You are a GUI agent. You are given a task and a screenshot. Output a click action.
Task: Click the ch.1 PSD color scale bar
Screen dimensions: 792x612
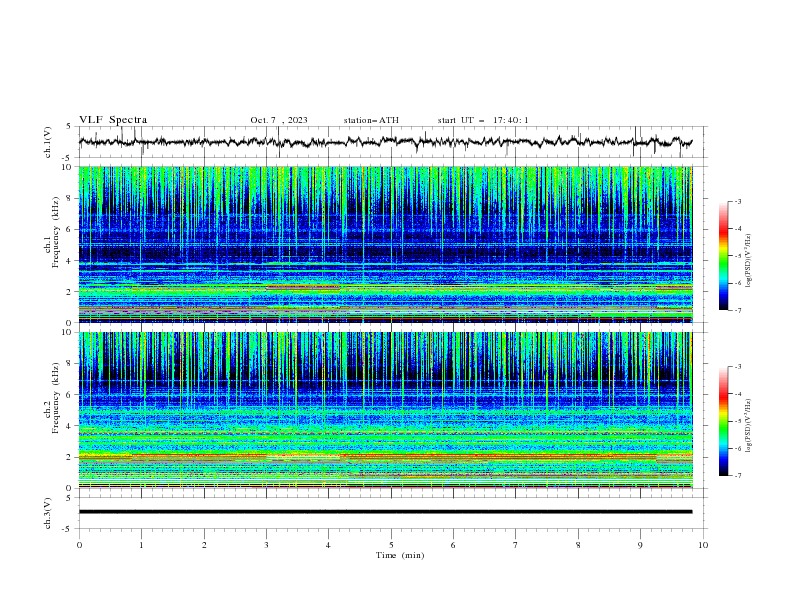(723, 256)
